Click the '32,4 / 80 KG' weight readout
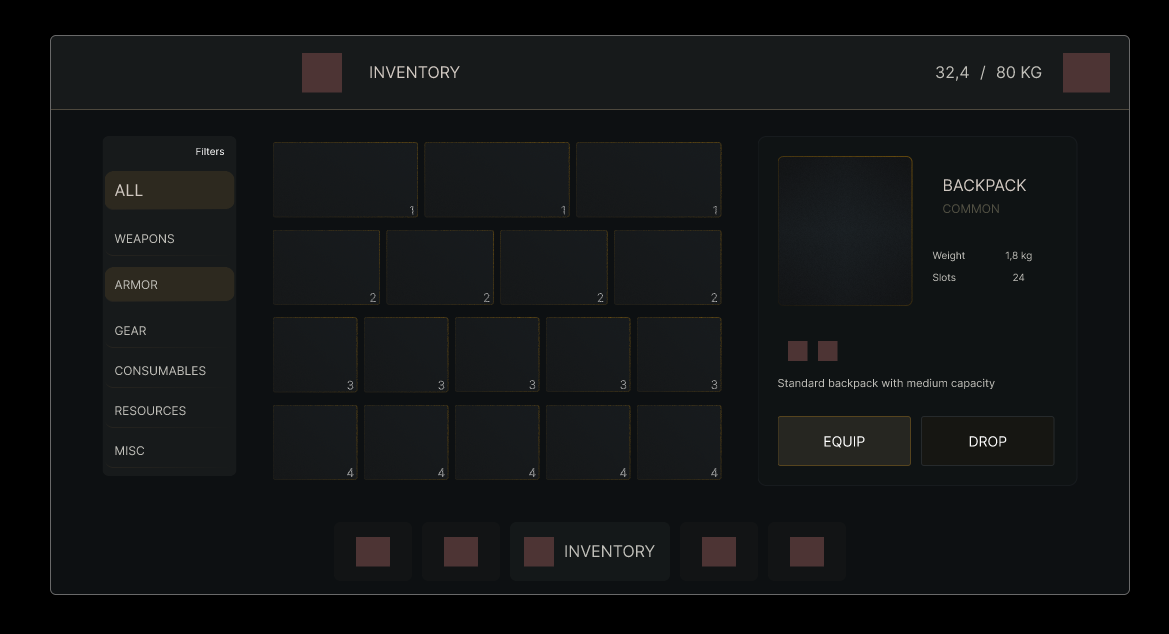This screenshot has width=1169, height=634. coord(989,72)
